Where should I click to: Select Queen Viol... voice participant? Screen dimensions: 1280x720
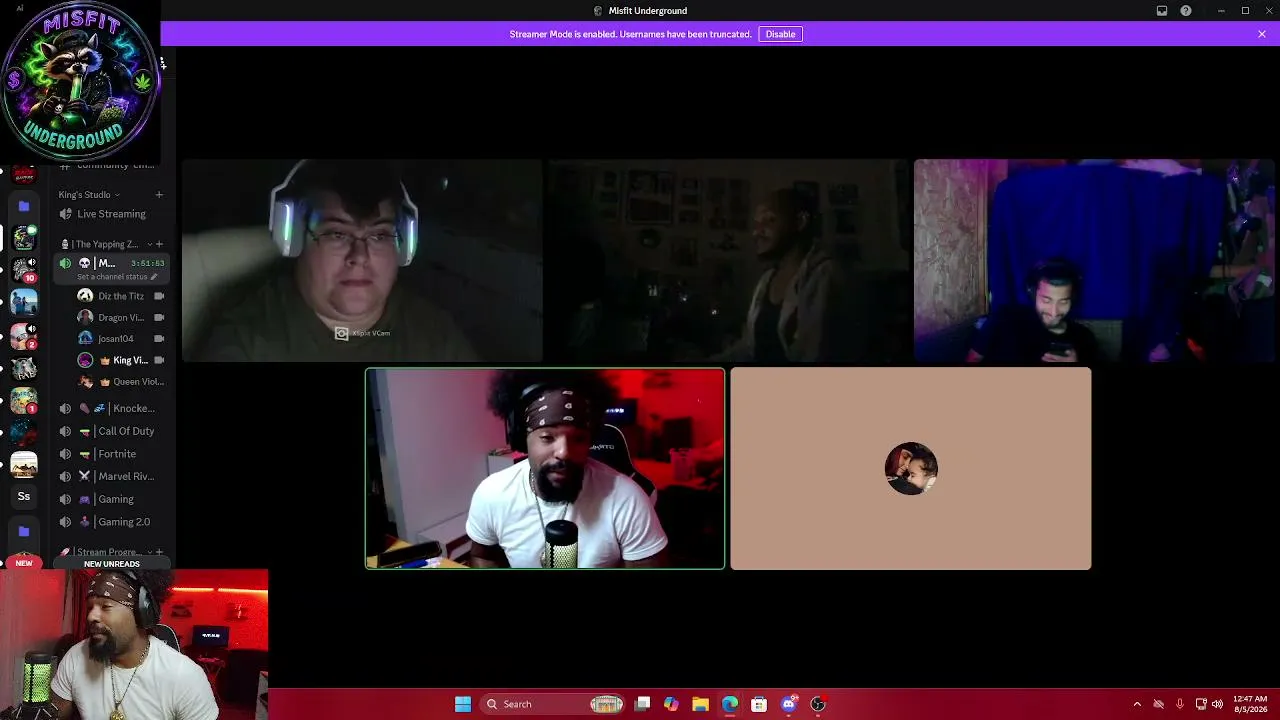120,382
